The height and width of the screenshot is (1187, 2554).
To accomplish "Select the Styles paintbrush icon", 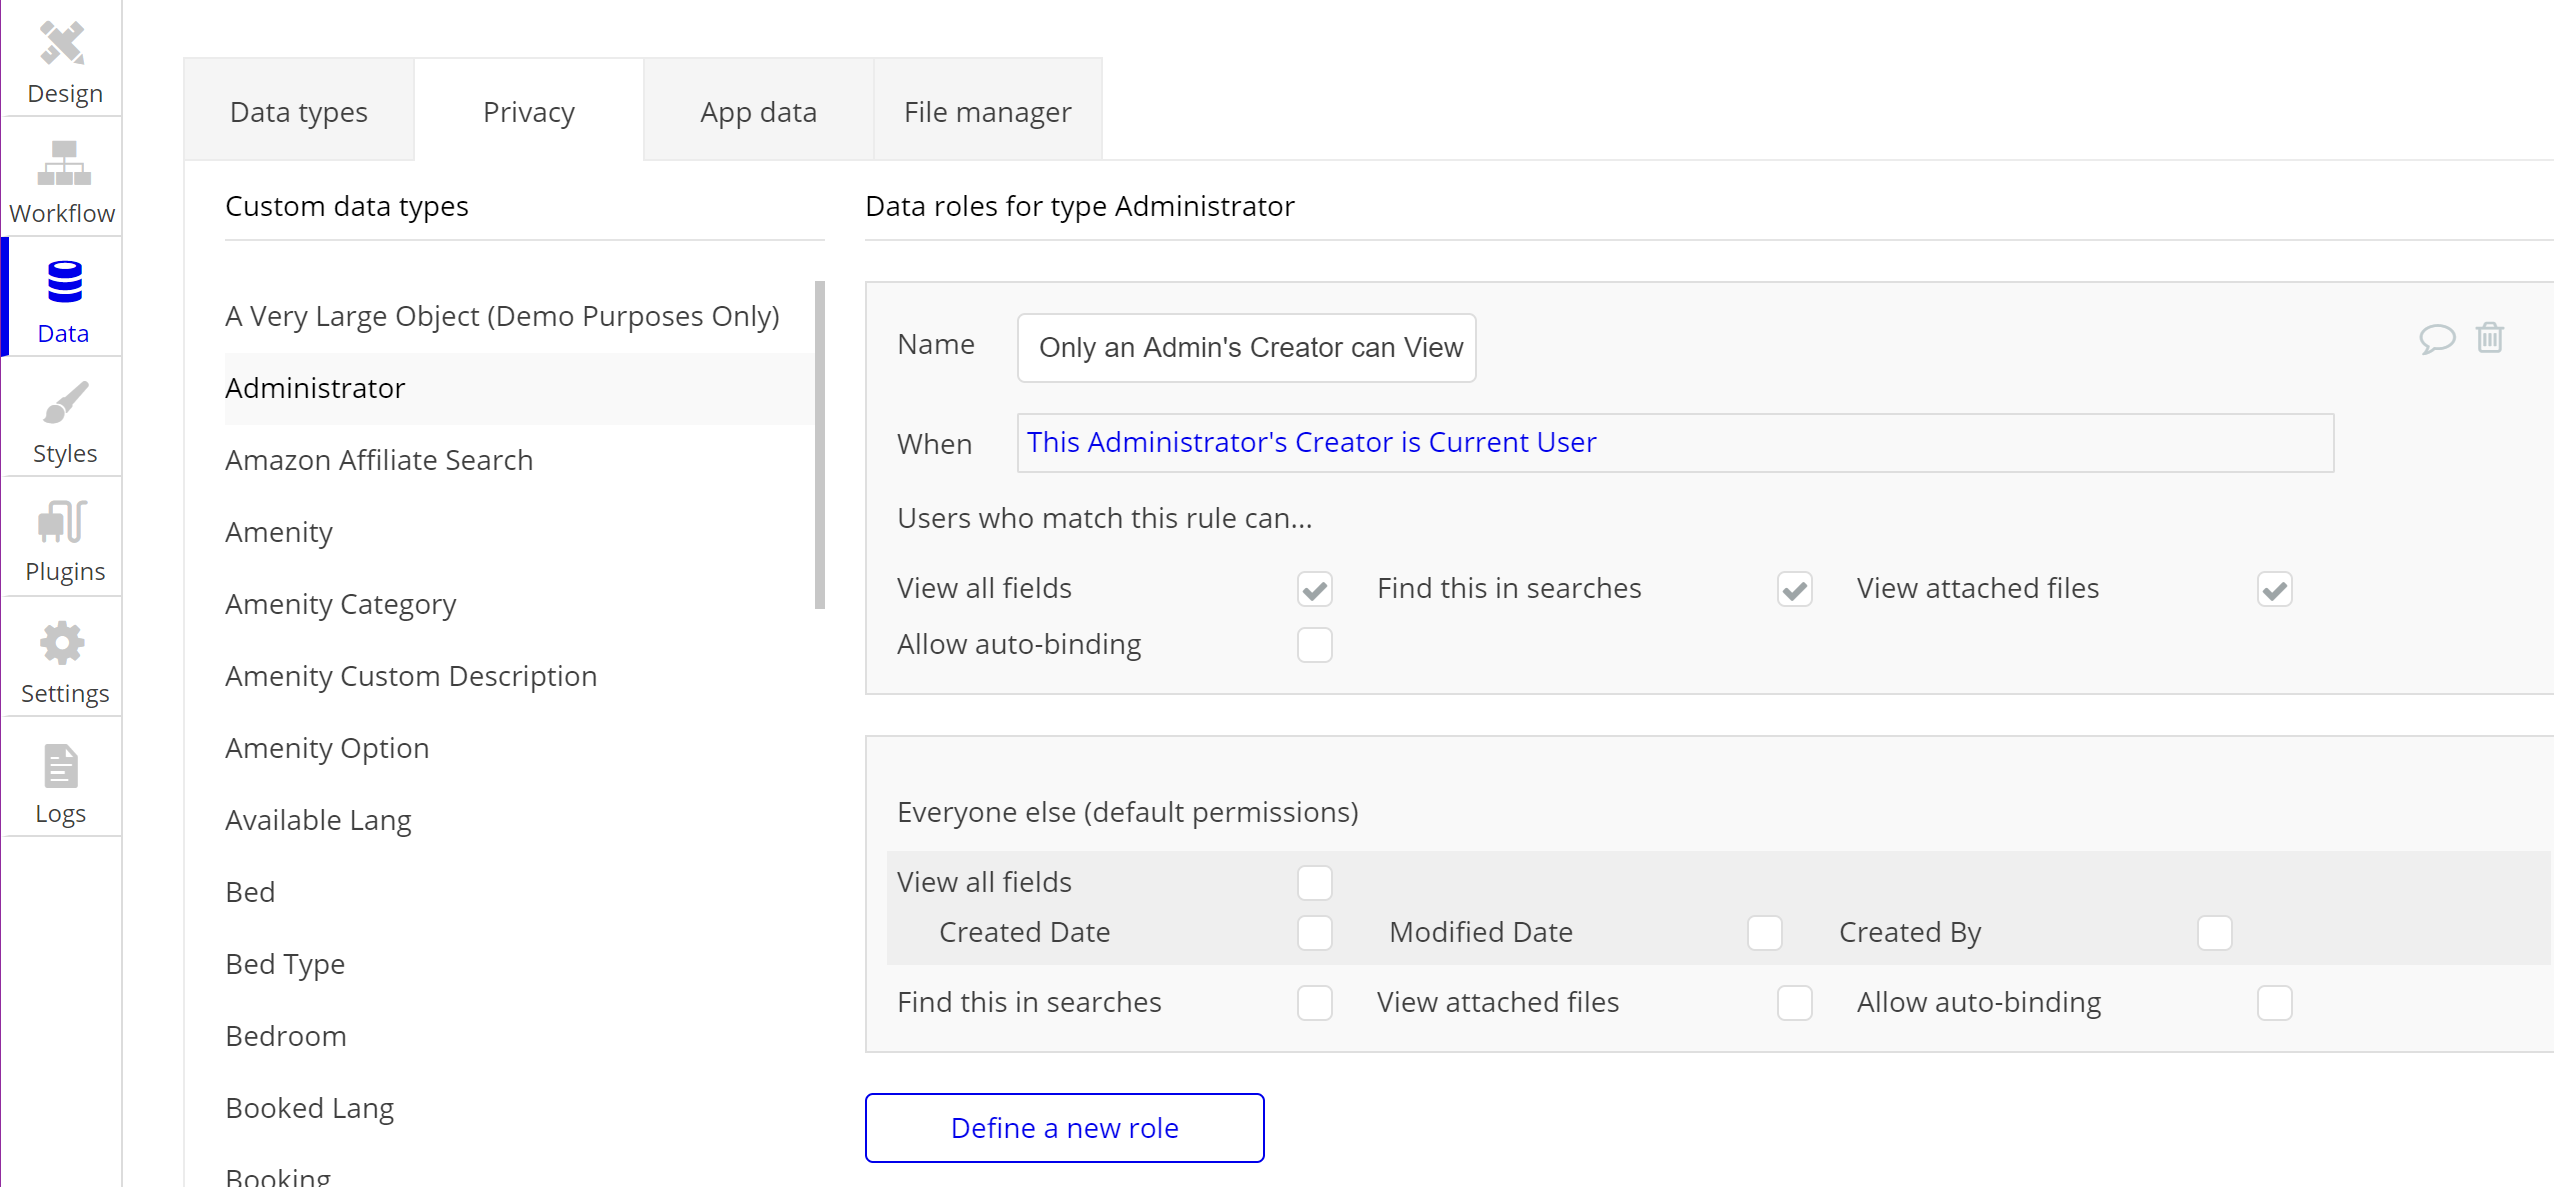I will pos(65,403).
